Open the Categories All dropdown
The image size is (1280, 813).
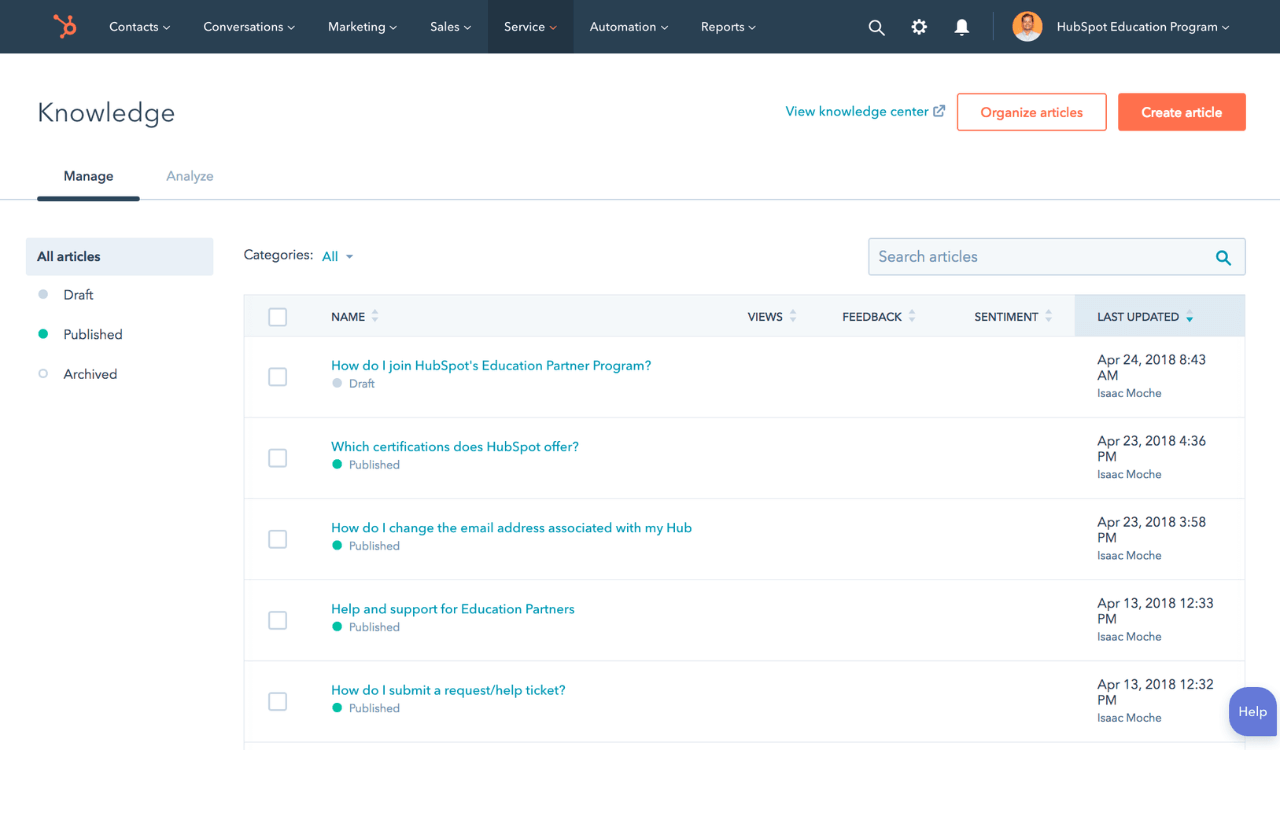[337, 256]
